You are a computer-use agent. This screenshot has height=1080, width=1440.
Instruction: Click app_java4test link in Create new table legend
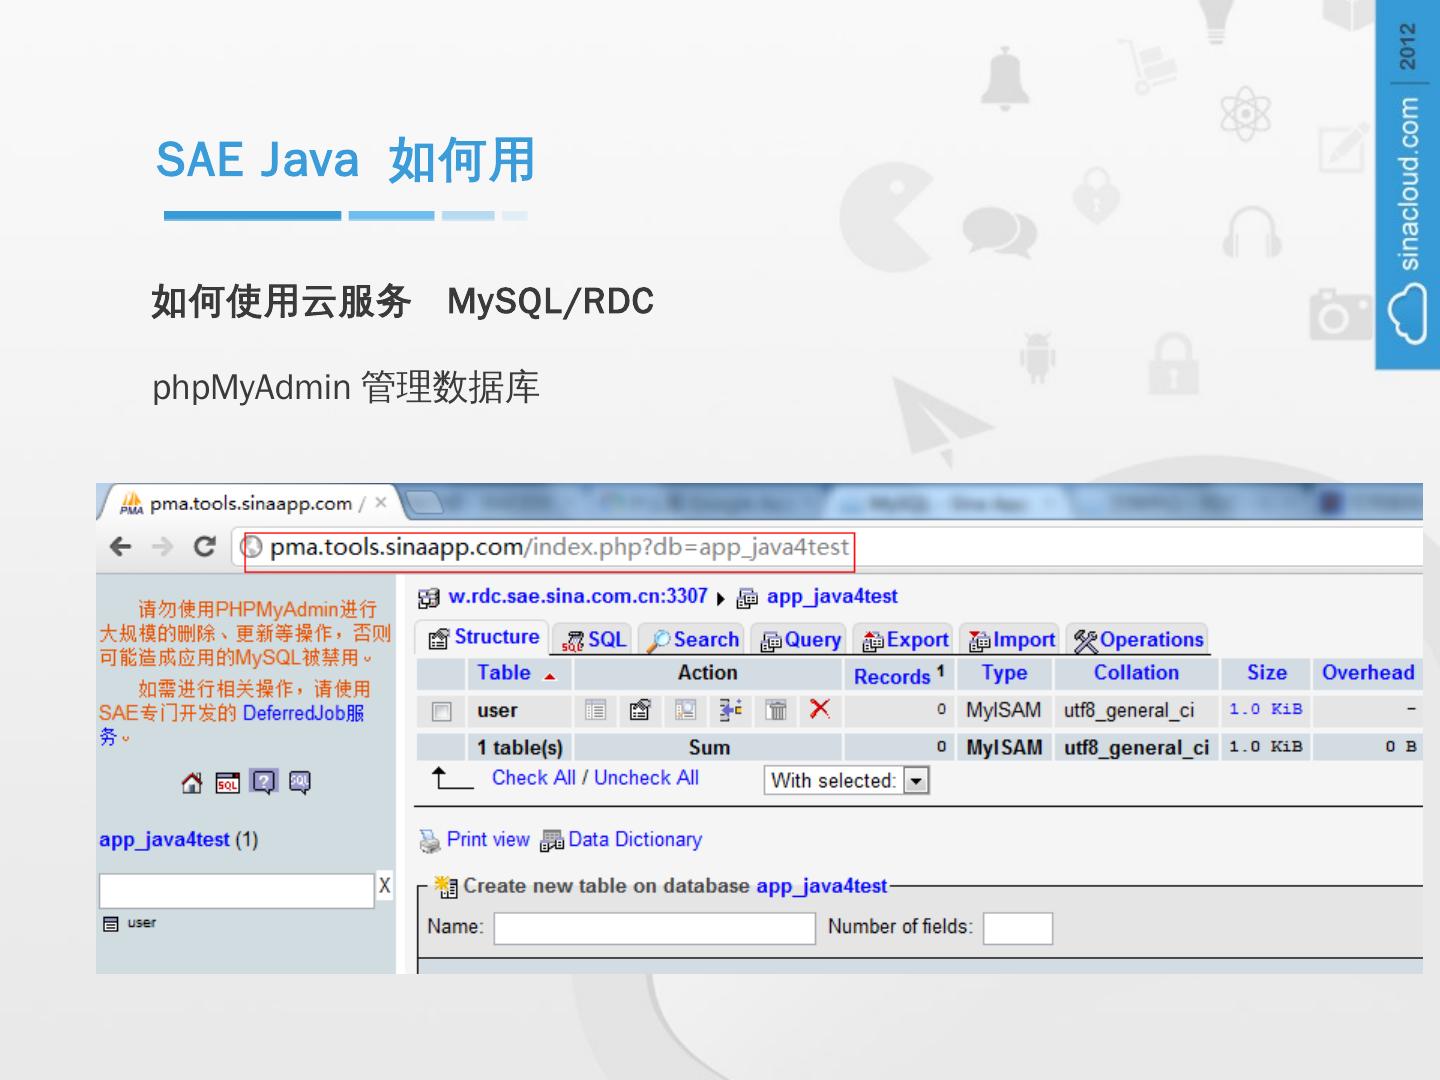[x=822, y=886]
